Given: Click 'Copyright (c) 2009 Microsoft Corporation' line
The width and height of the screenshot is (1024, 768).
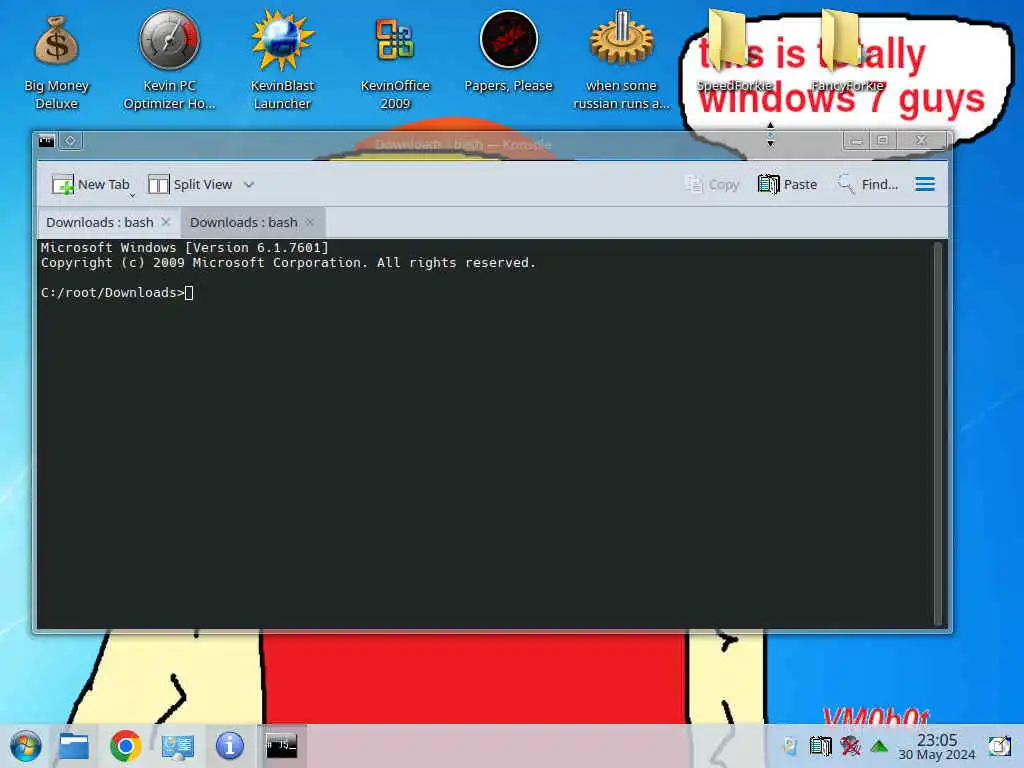Looking at the screenshot, I should click(288, 263).
